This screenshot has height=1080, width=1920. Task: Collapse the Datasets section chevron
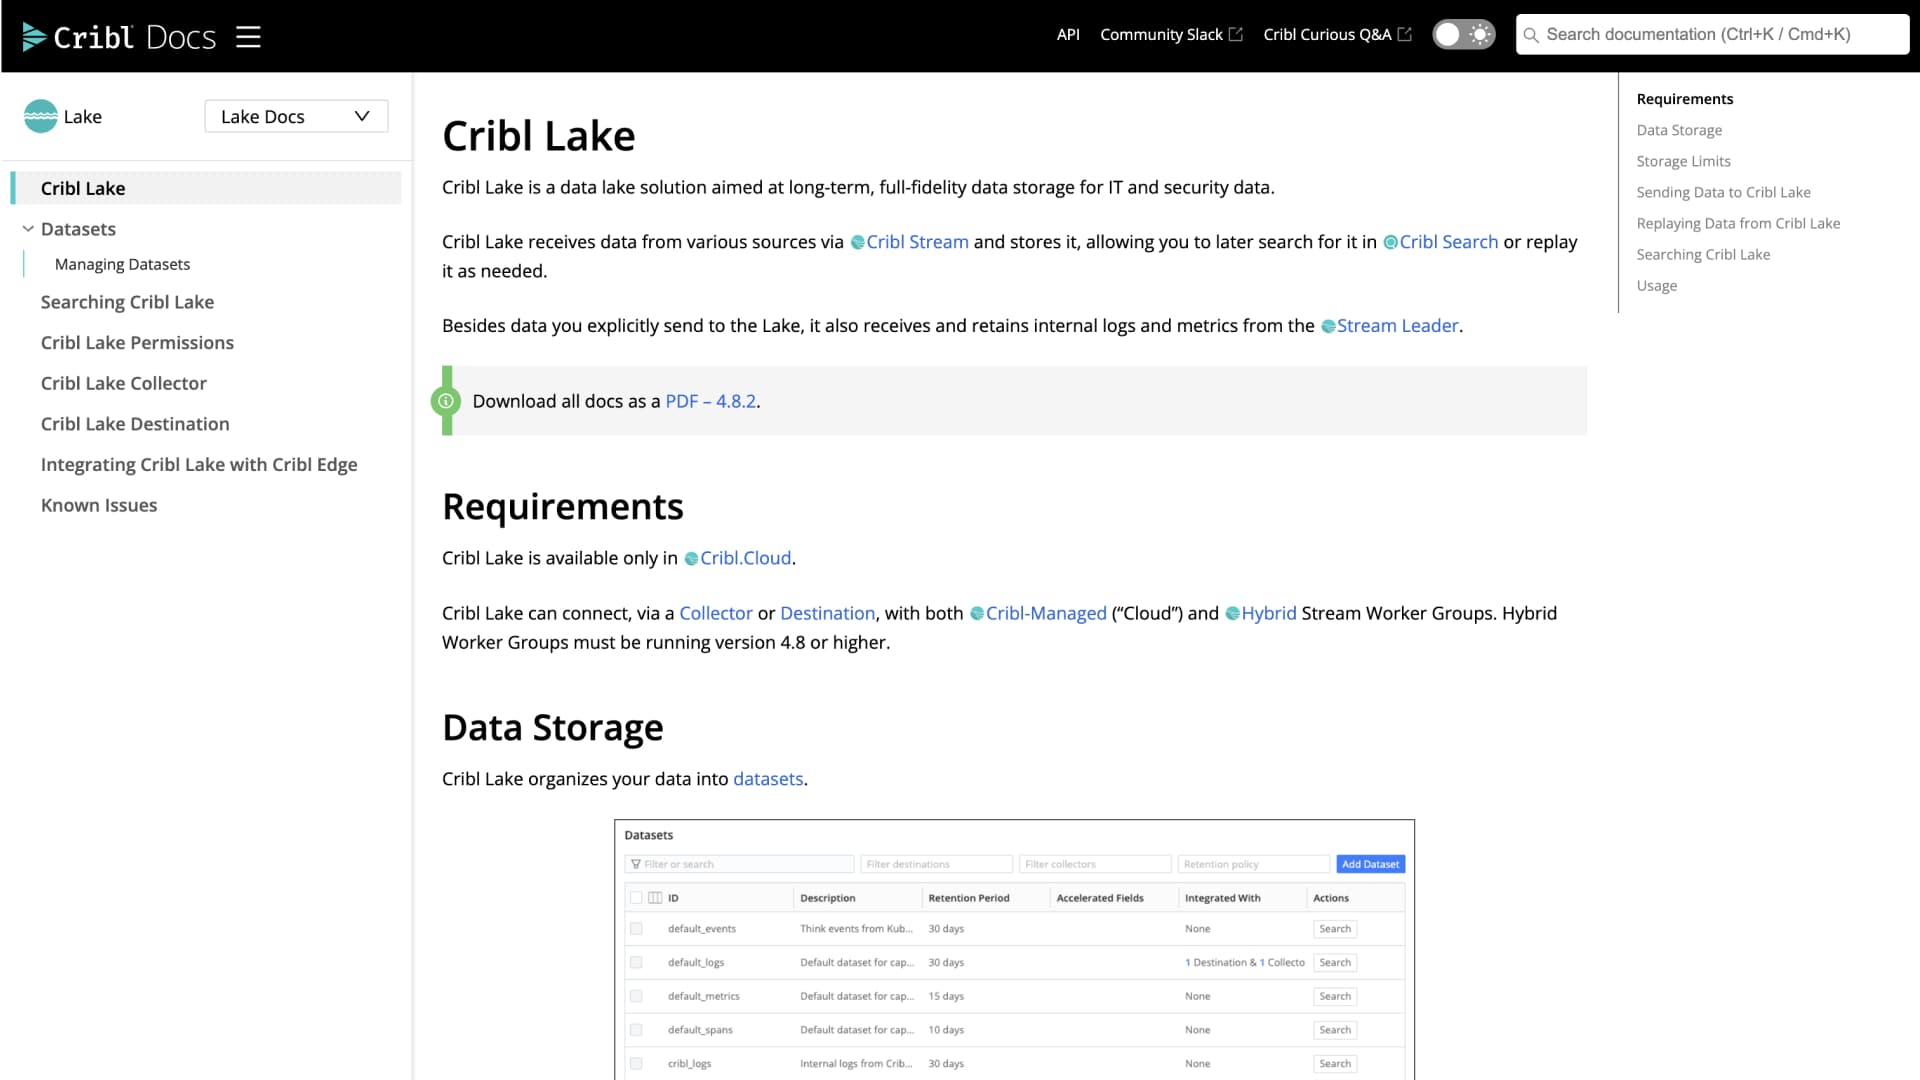(28, 229)
